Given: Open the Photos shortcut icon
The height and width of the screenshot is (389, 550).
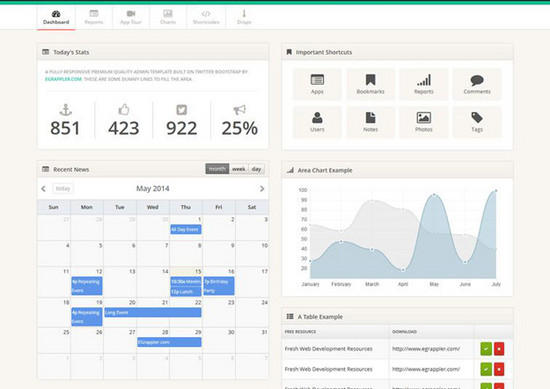Looking at the screenshot, I should (x=424, y=122).
